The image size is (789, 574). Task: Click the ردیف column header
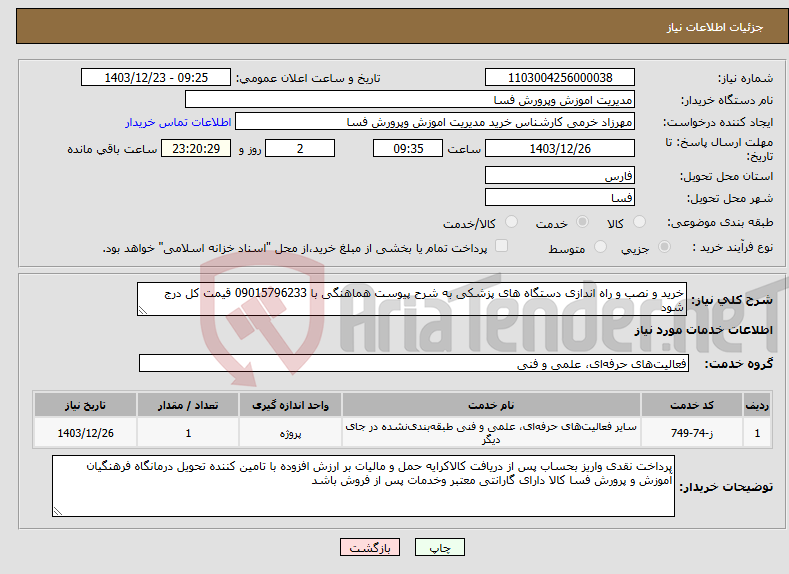click(x=757, y=405)
